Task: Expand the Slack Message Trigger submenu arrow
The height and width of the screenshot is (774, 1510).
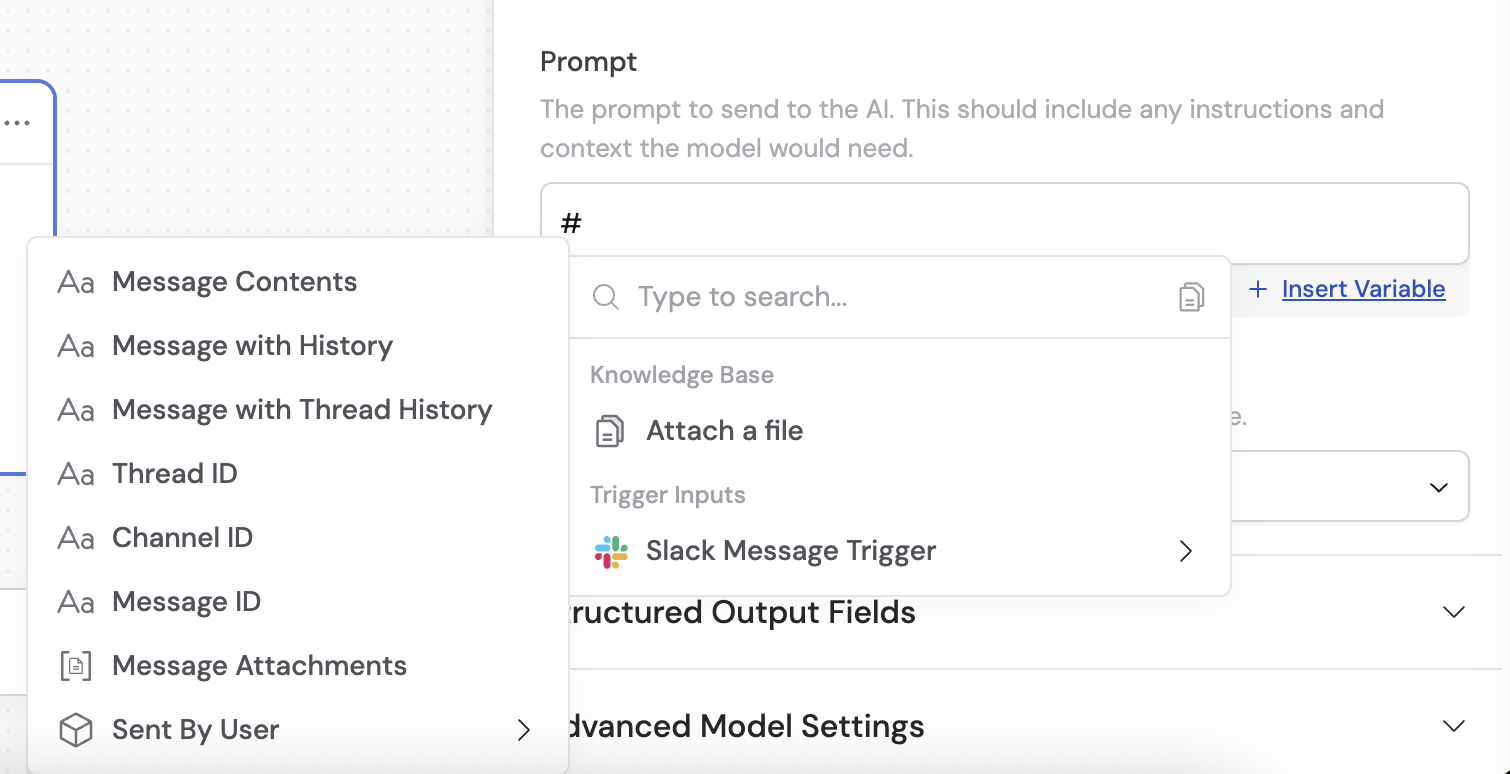Action: [x=1185, y=551]
